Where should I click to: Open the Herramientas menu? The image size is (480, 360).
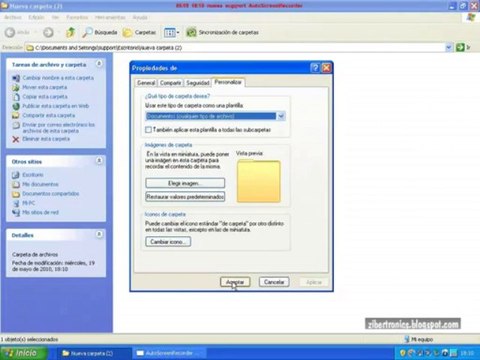[x=110, y=17]
